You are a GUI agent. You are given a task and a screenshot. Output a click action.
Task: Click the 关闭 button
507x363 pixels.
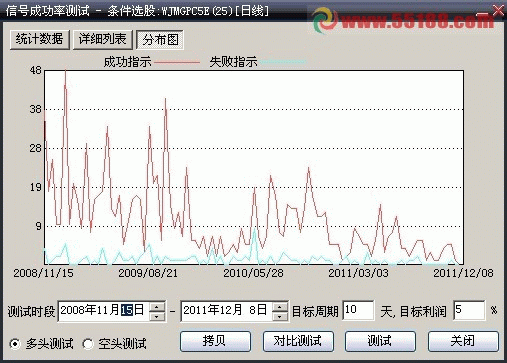(463, 341)
